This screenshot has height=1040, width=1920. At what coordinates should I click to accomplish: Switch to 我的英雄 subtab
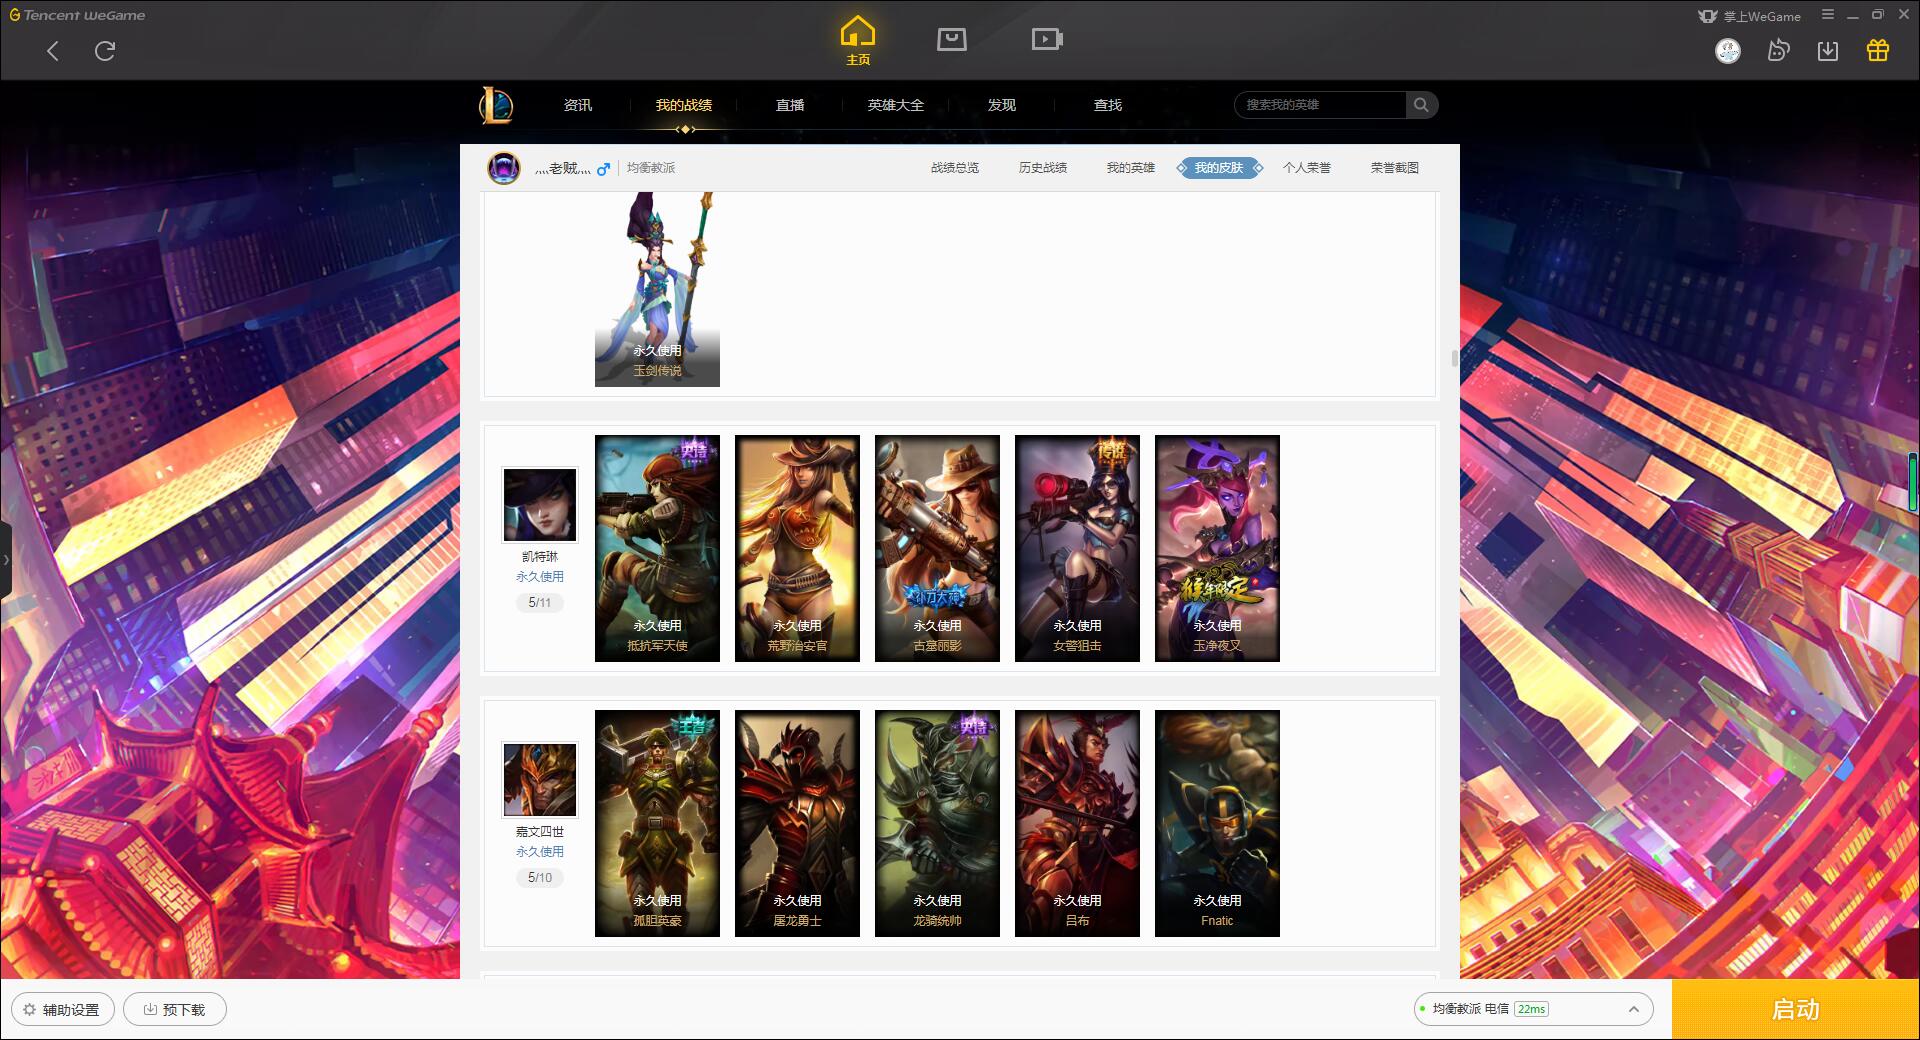pos(1131,168)
